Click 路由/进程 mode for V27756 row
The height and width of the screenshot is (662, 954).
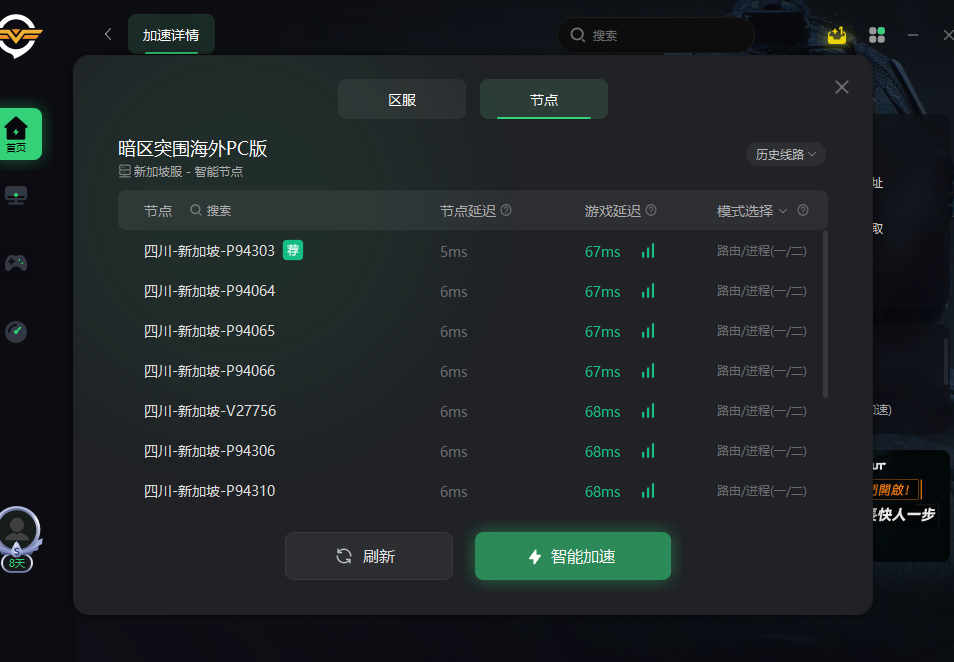(x=762, y=411)
